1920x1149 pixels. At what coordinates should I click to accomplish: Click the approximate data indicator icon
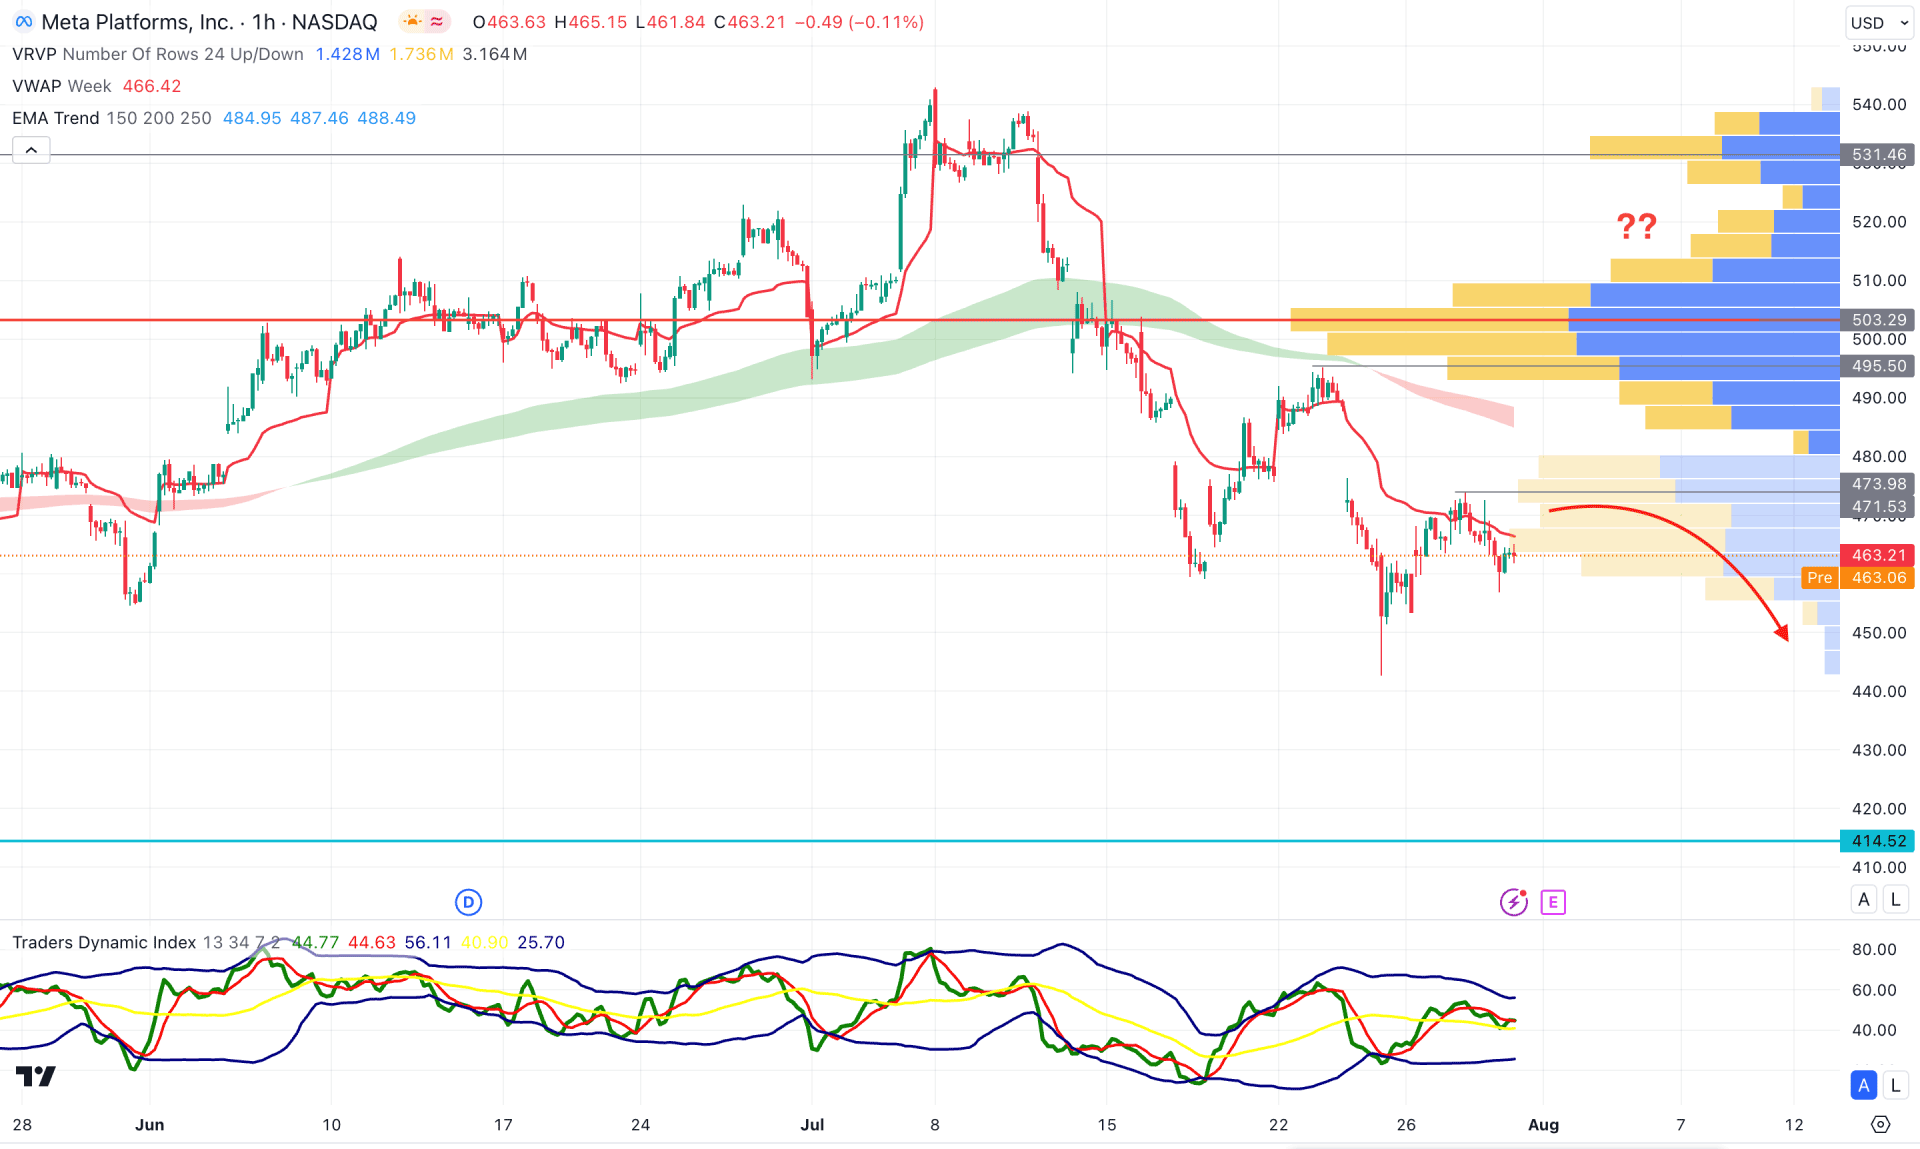point(437,22)
